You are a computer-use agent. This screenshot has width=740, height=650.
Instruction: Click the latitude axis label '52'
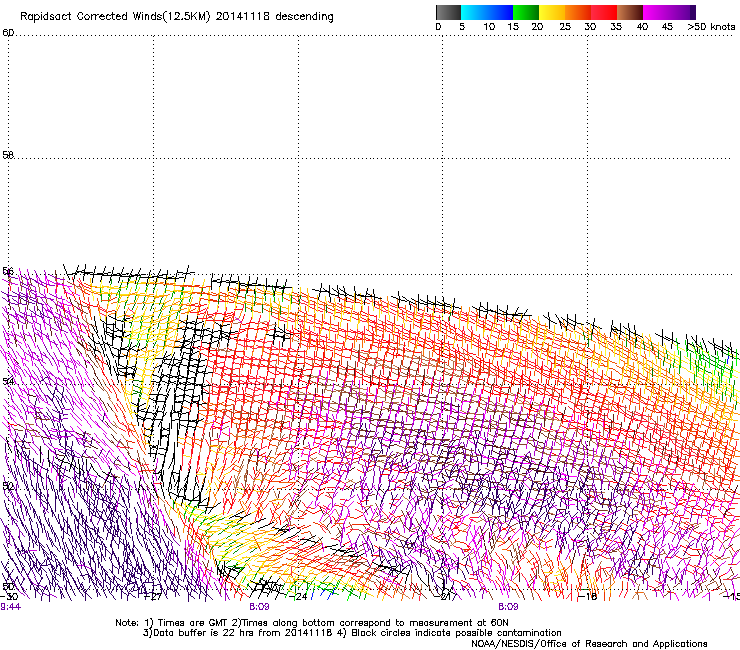coord(8,486)
